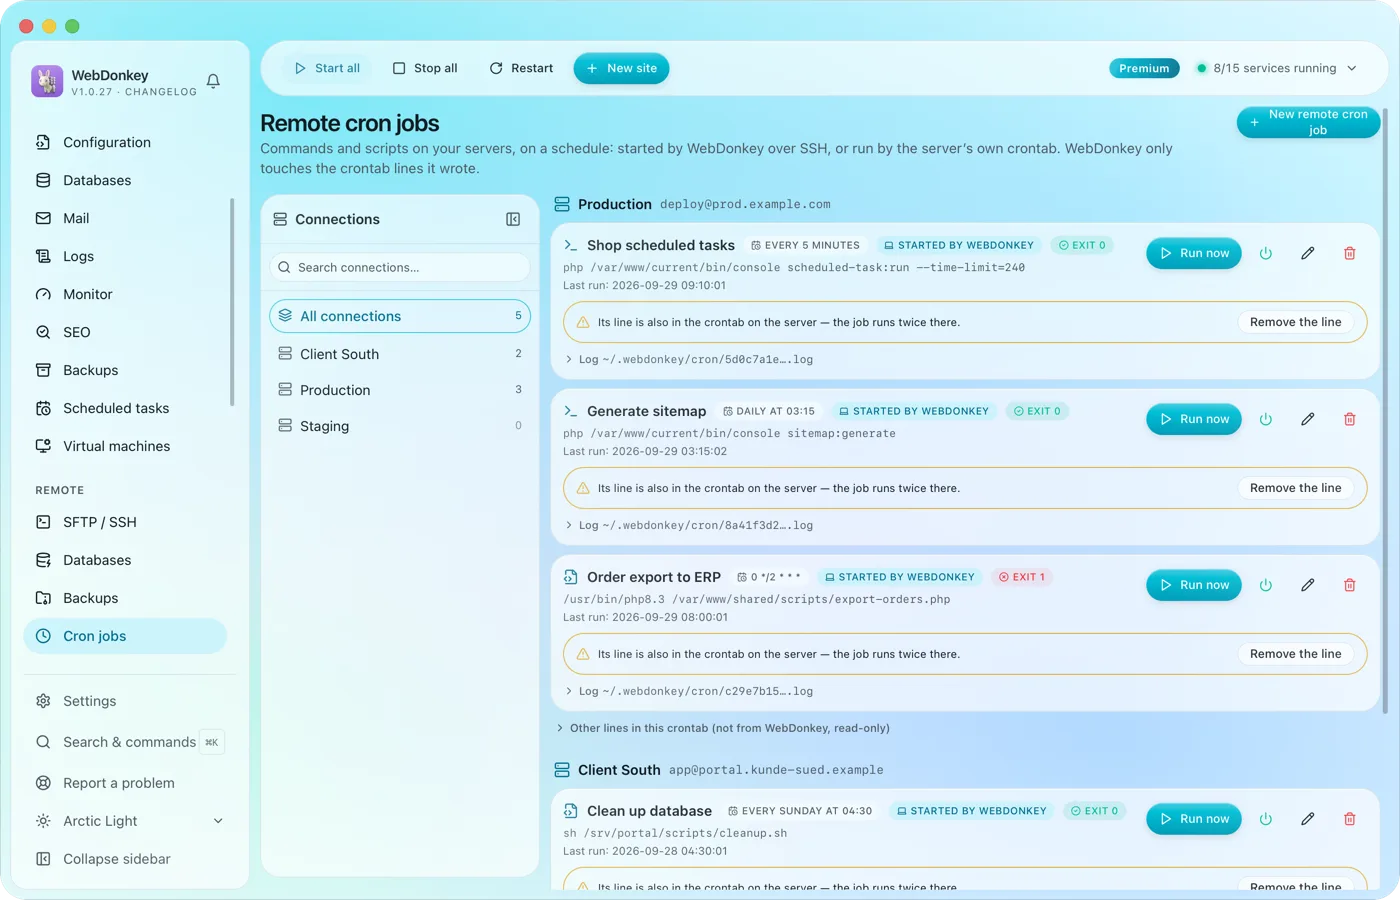Select the Client South connection

[x=400, y=354]
